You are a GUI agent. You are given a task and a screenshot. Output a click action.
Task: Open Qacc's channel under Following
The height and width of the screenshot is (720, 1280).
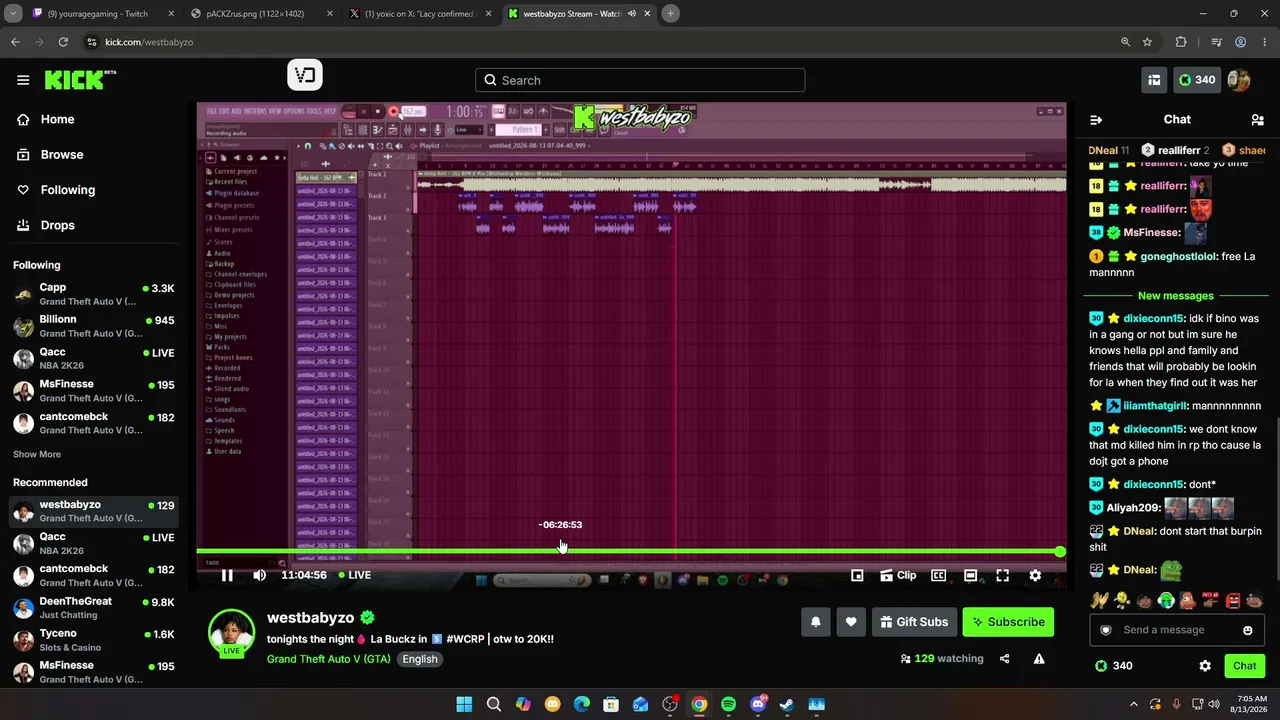click(93, 358)
